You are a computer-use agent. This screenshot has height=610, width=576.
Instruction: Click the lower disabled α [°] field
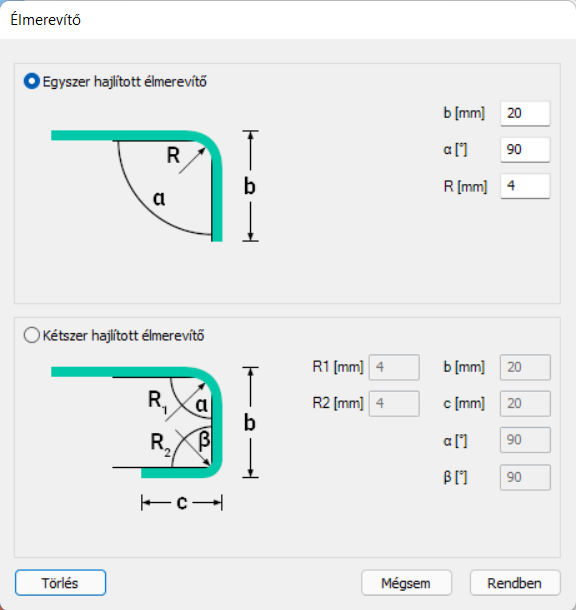(525, 440)
